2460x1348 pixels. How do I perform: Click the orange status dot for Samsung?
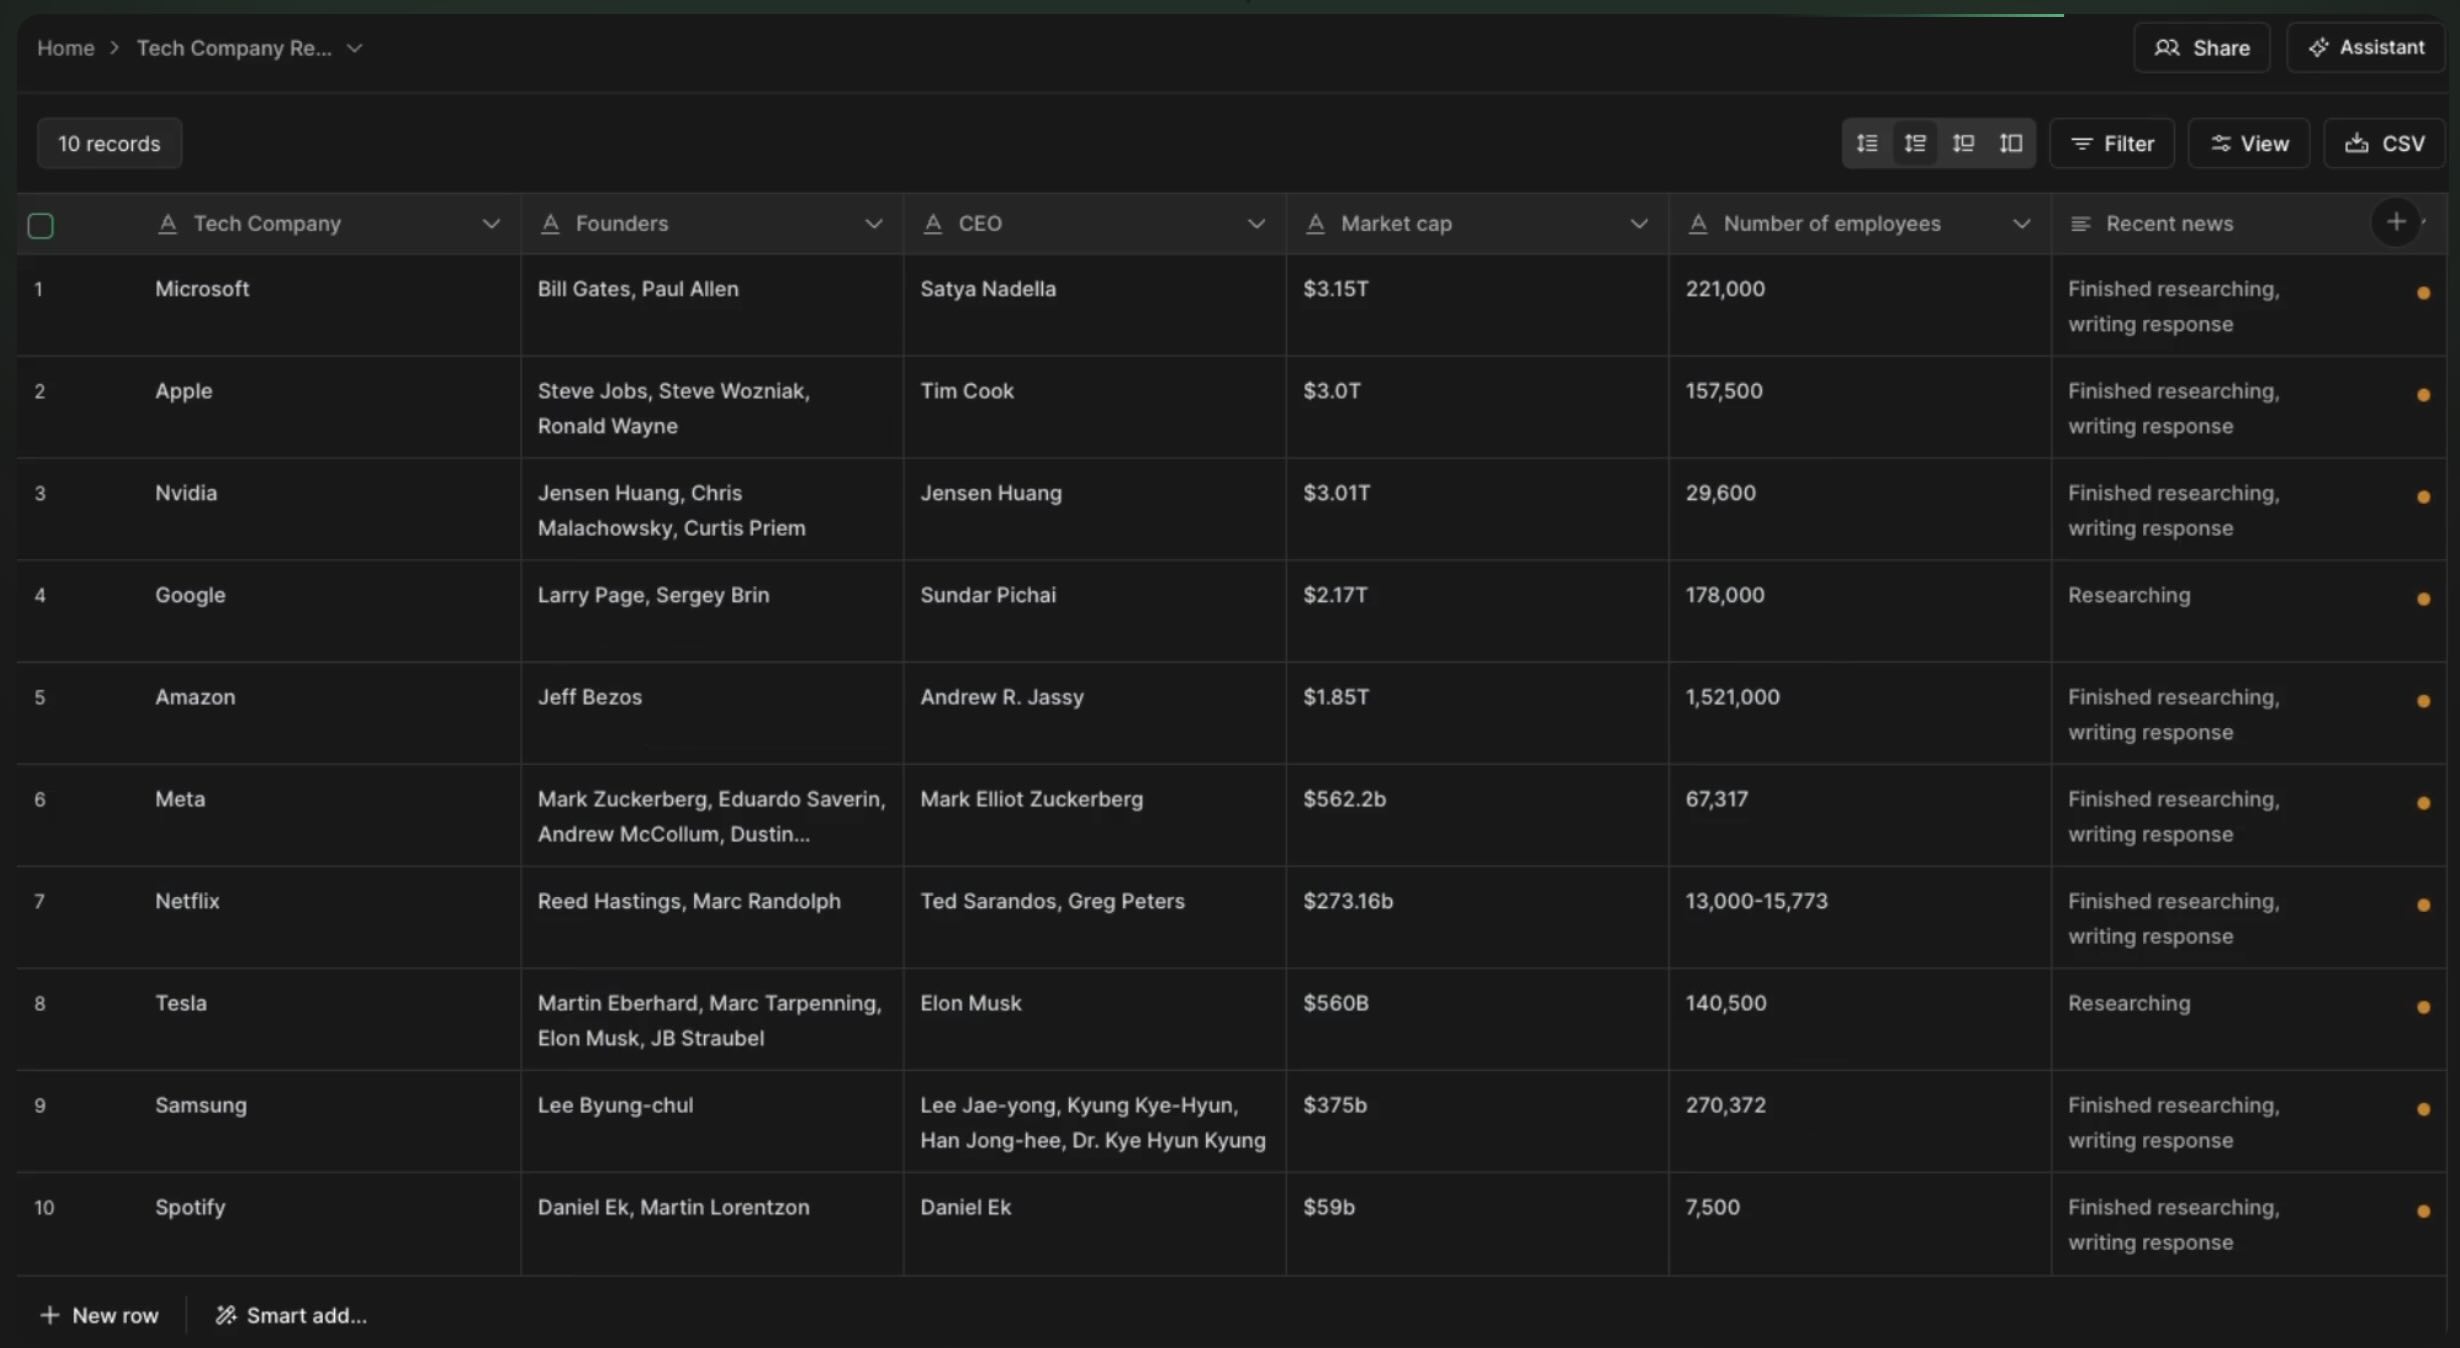tap(2423, 1109)
